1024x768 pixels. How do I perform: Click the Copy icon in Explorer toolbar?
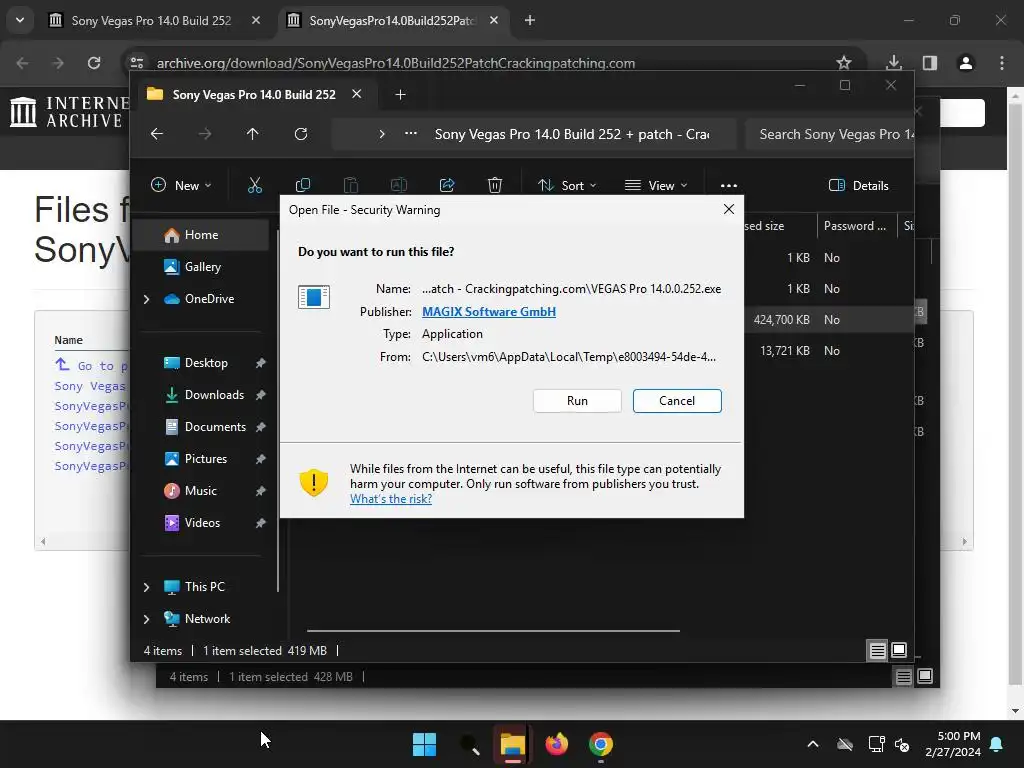tap(303, 185)
